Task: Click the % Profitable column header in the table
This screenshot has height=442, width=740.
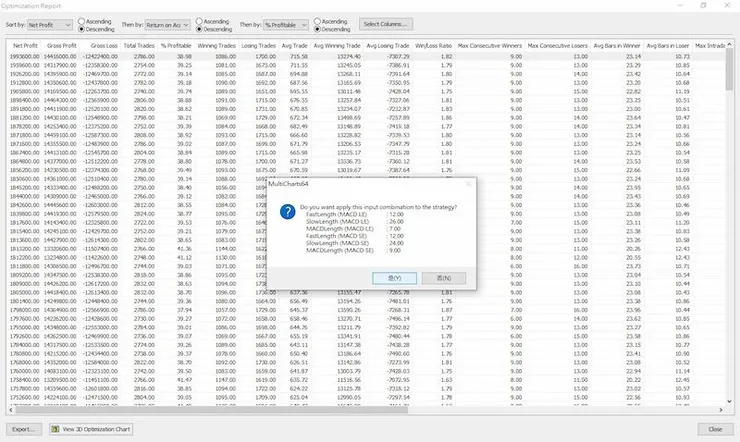Action: 176,46
